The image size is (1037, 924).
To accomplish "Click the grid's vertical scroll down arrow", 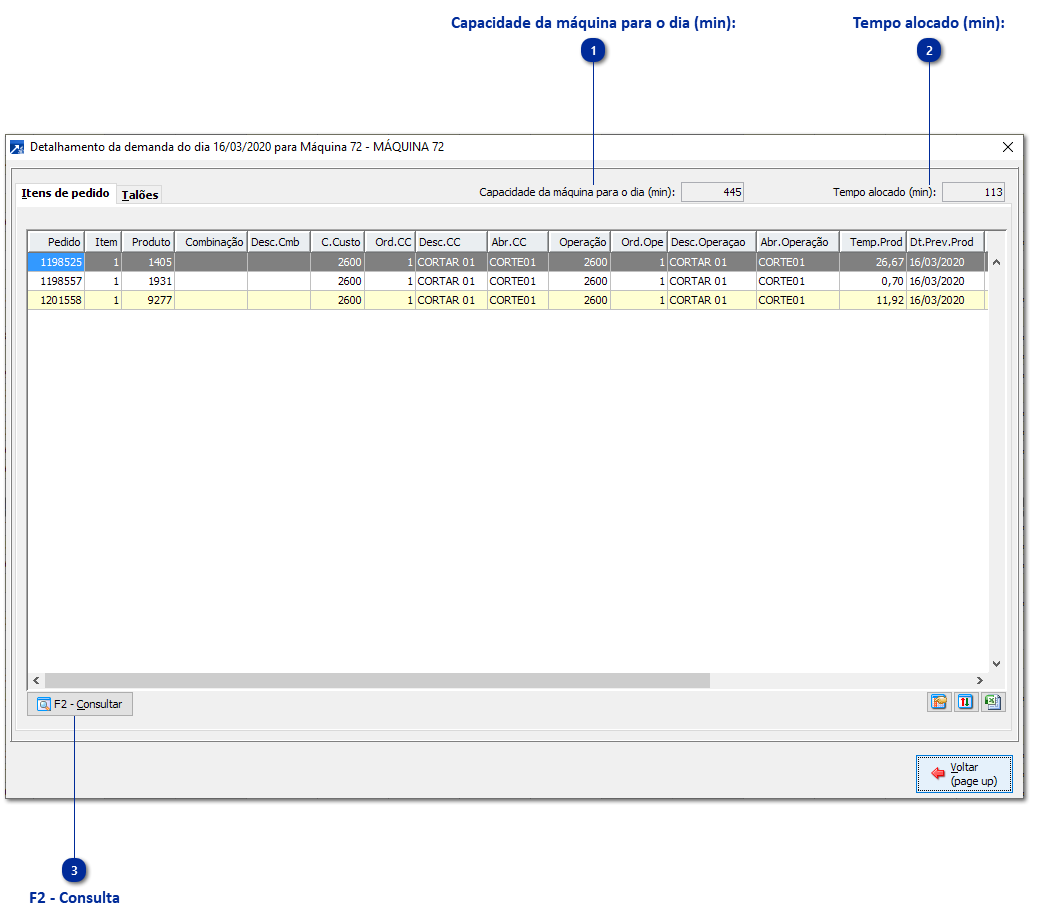I will [x=996, y=663].
